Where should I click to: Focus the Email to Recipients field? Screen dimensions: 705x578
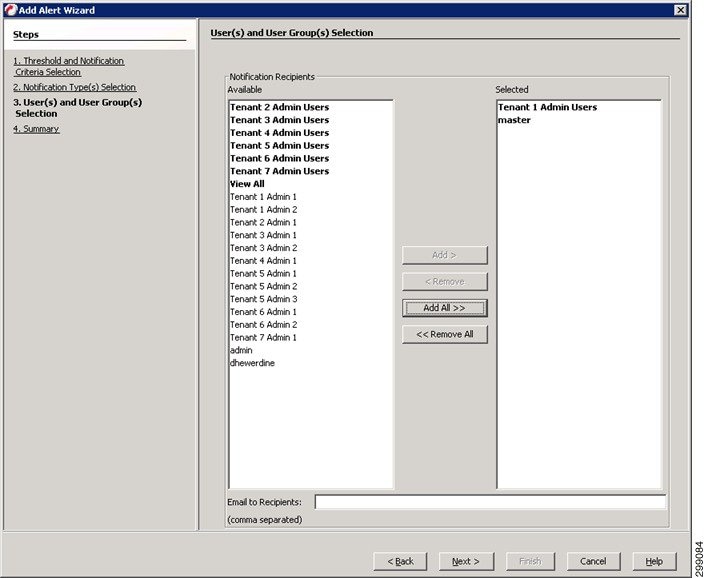[x=490, y=502]
